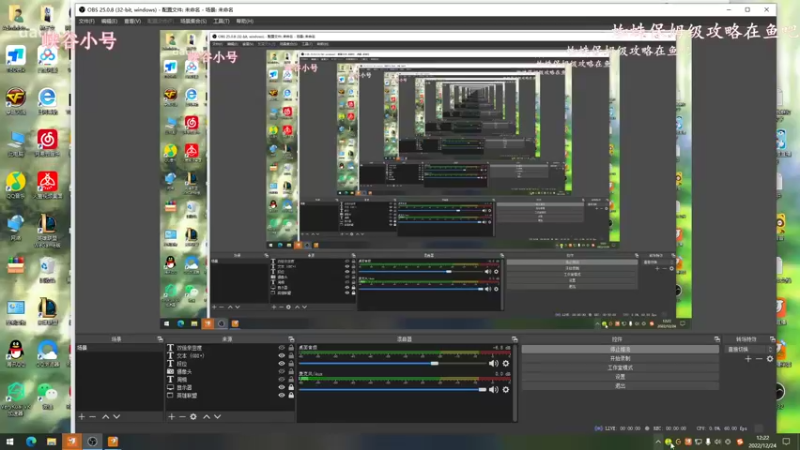800x450 pixels.
Task: Toggle visibility of 文本 (GDI+) source
Action: click(x=281, y=356)
